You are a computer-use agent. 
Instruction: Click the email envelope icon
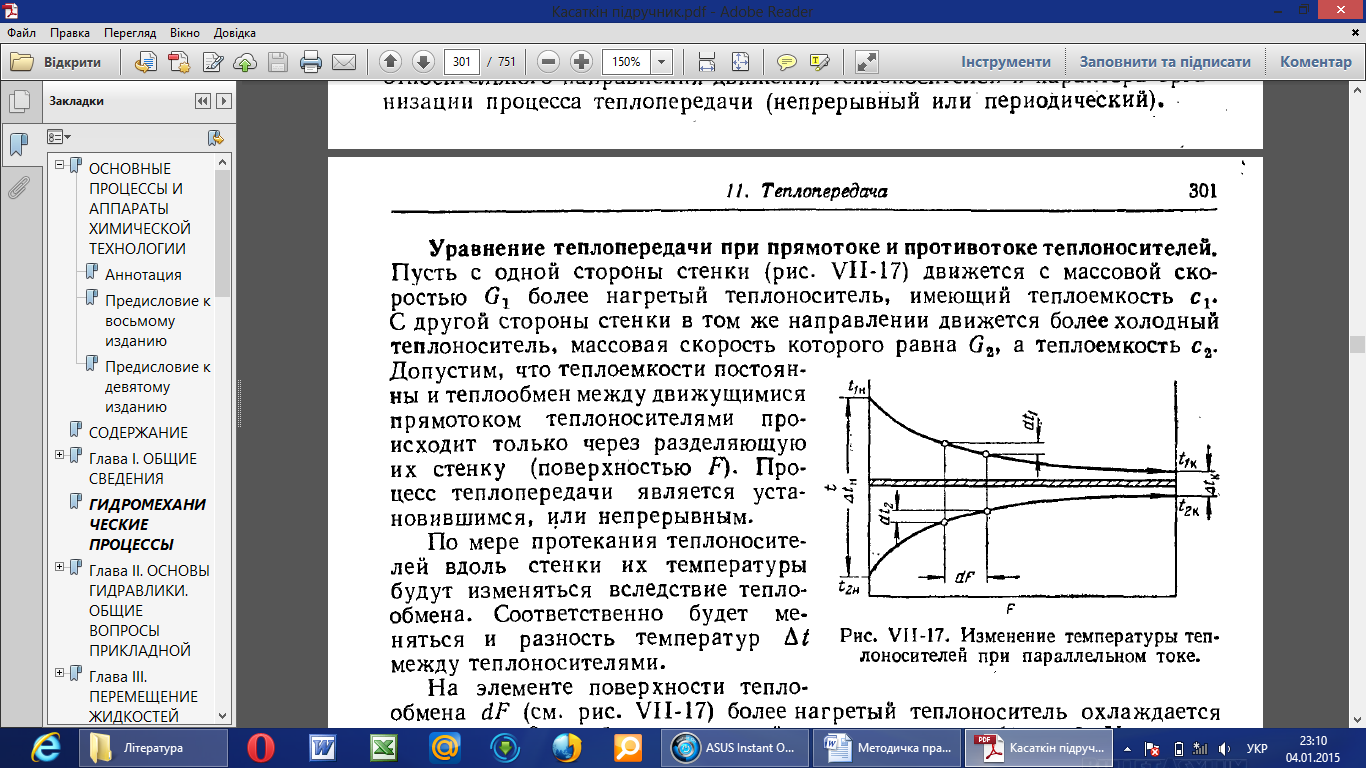[x=344, y=62]
